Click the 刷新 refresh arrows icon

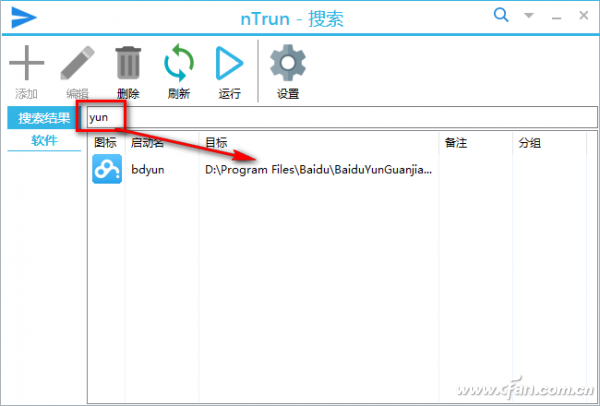(179, 63)
